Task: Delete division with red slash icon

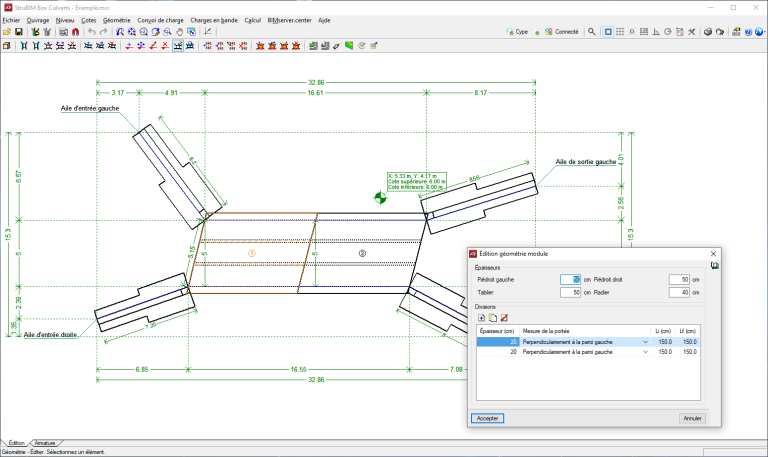Action: point(504,318)
